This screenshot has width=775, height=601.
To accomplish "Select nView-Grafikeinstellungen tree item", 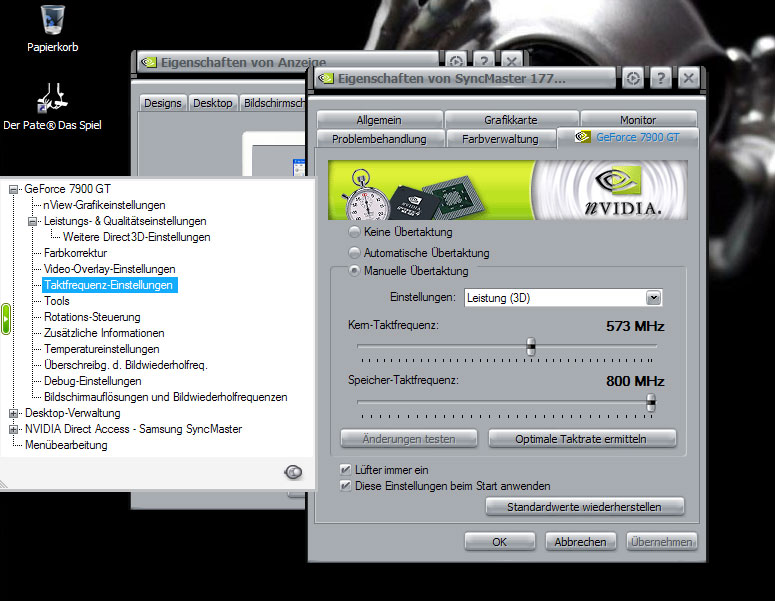I will 104,205.
